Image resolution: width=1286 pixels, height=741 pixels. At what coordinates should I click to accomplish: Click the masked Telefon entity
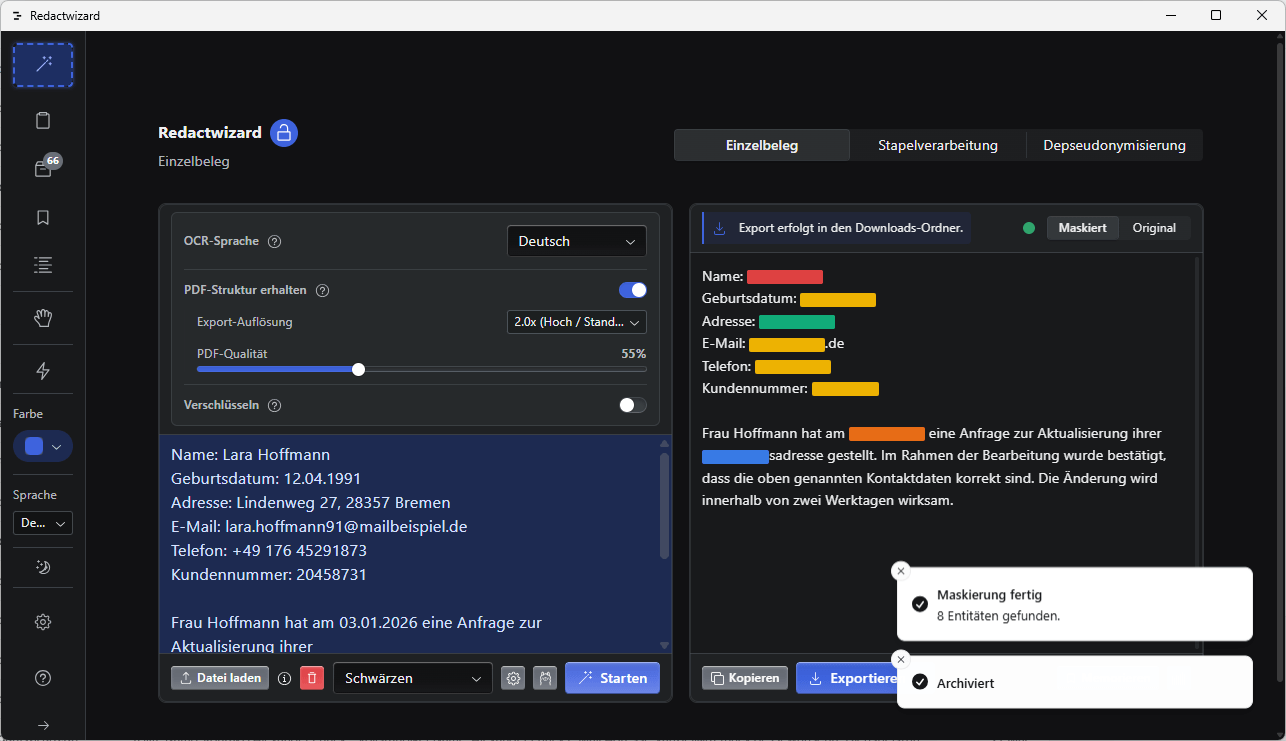pyautogui.click(x=793, y=367)
